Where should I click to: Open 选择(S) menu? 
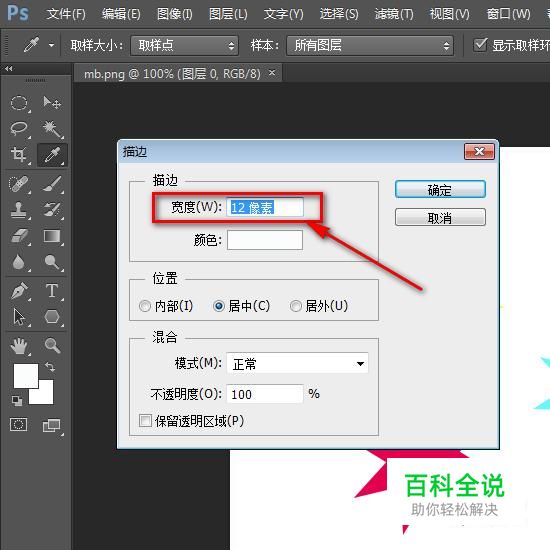point(339,14)
